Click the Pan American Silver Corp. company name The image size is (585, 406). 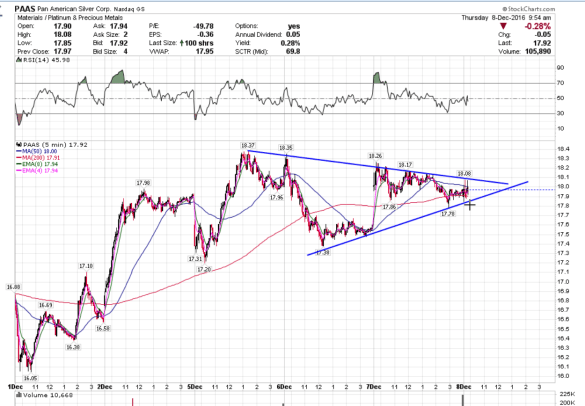74,9
